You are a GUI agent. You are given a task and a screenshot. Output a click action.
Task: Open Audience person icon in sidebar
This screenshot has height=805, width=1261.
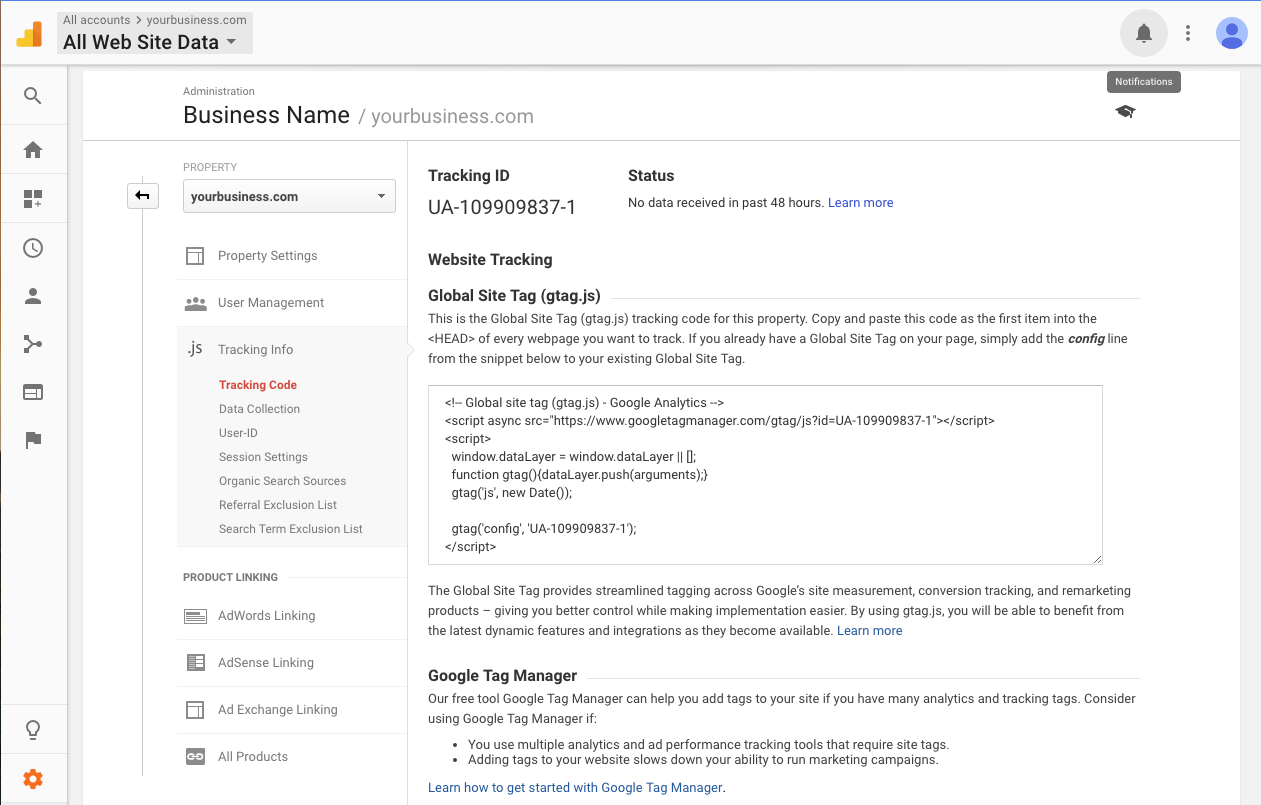coord(33,296)
